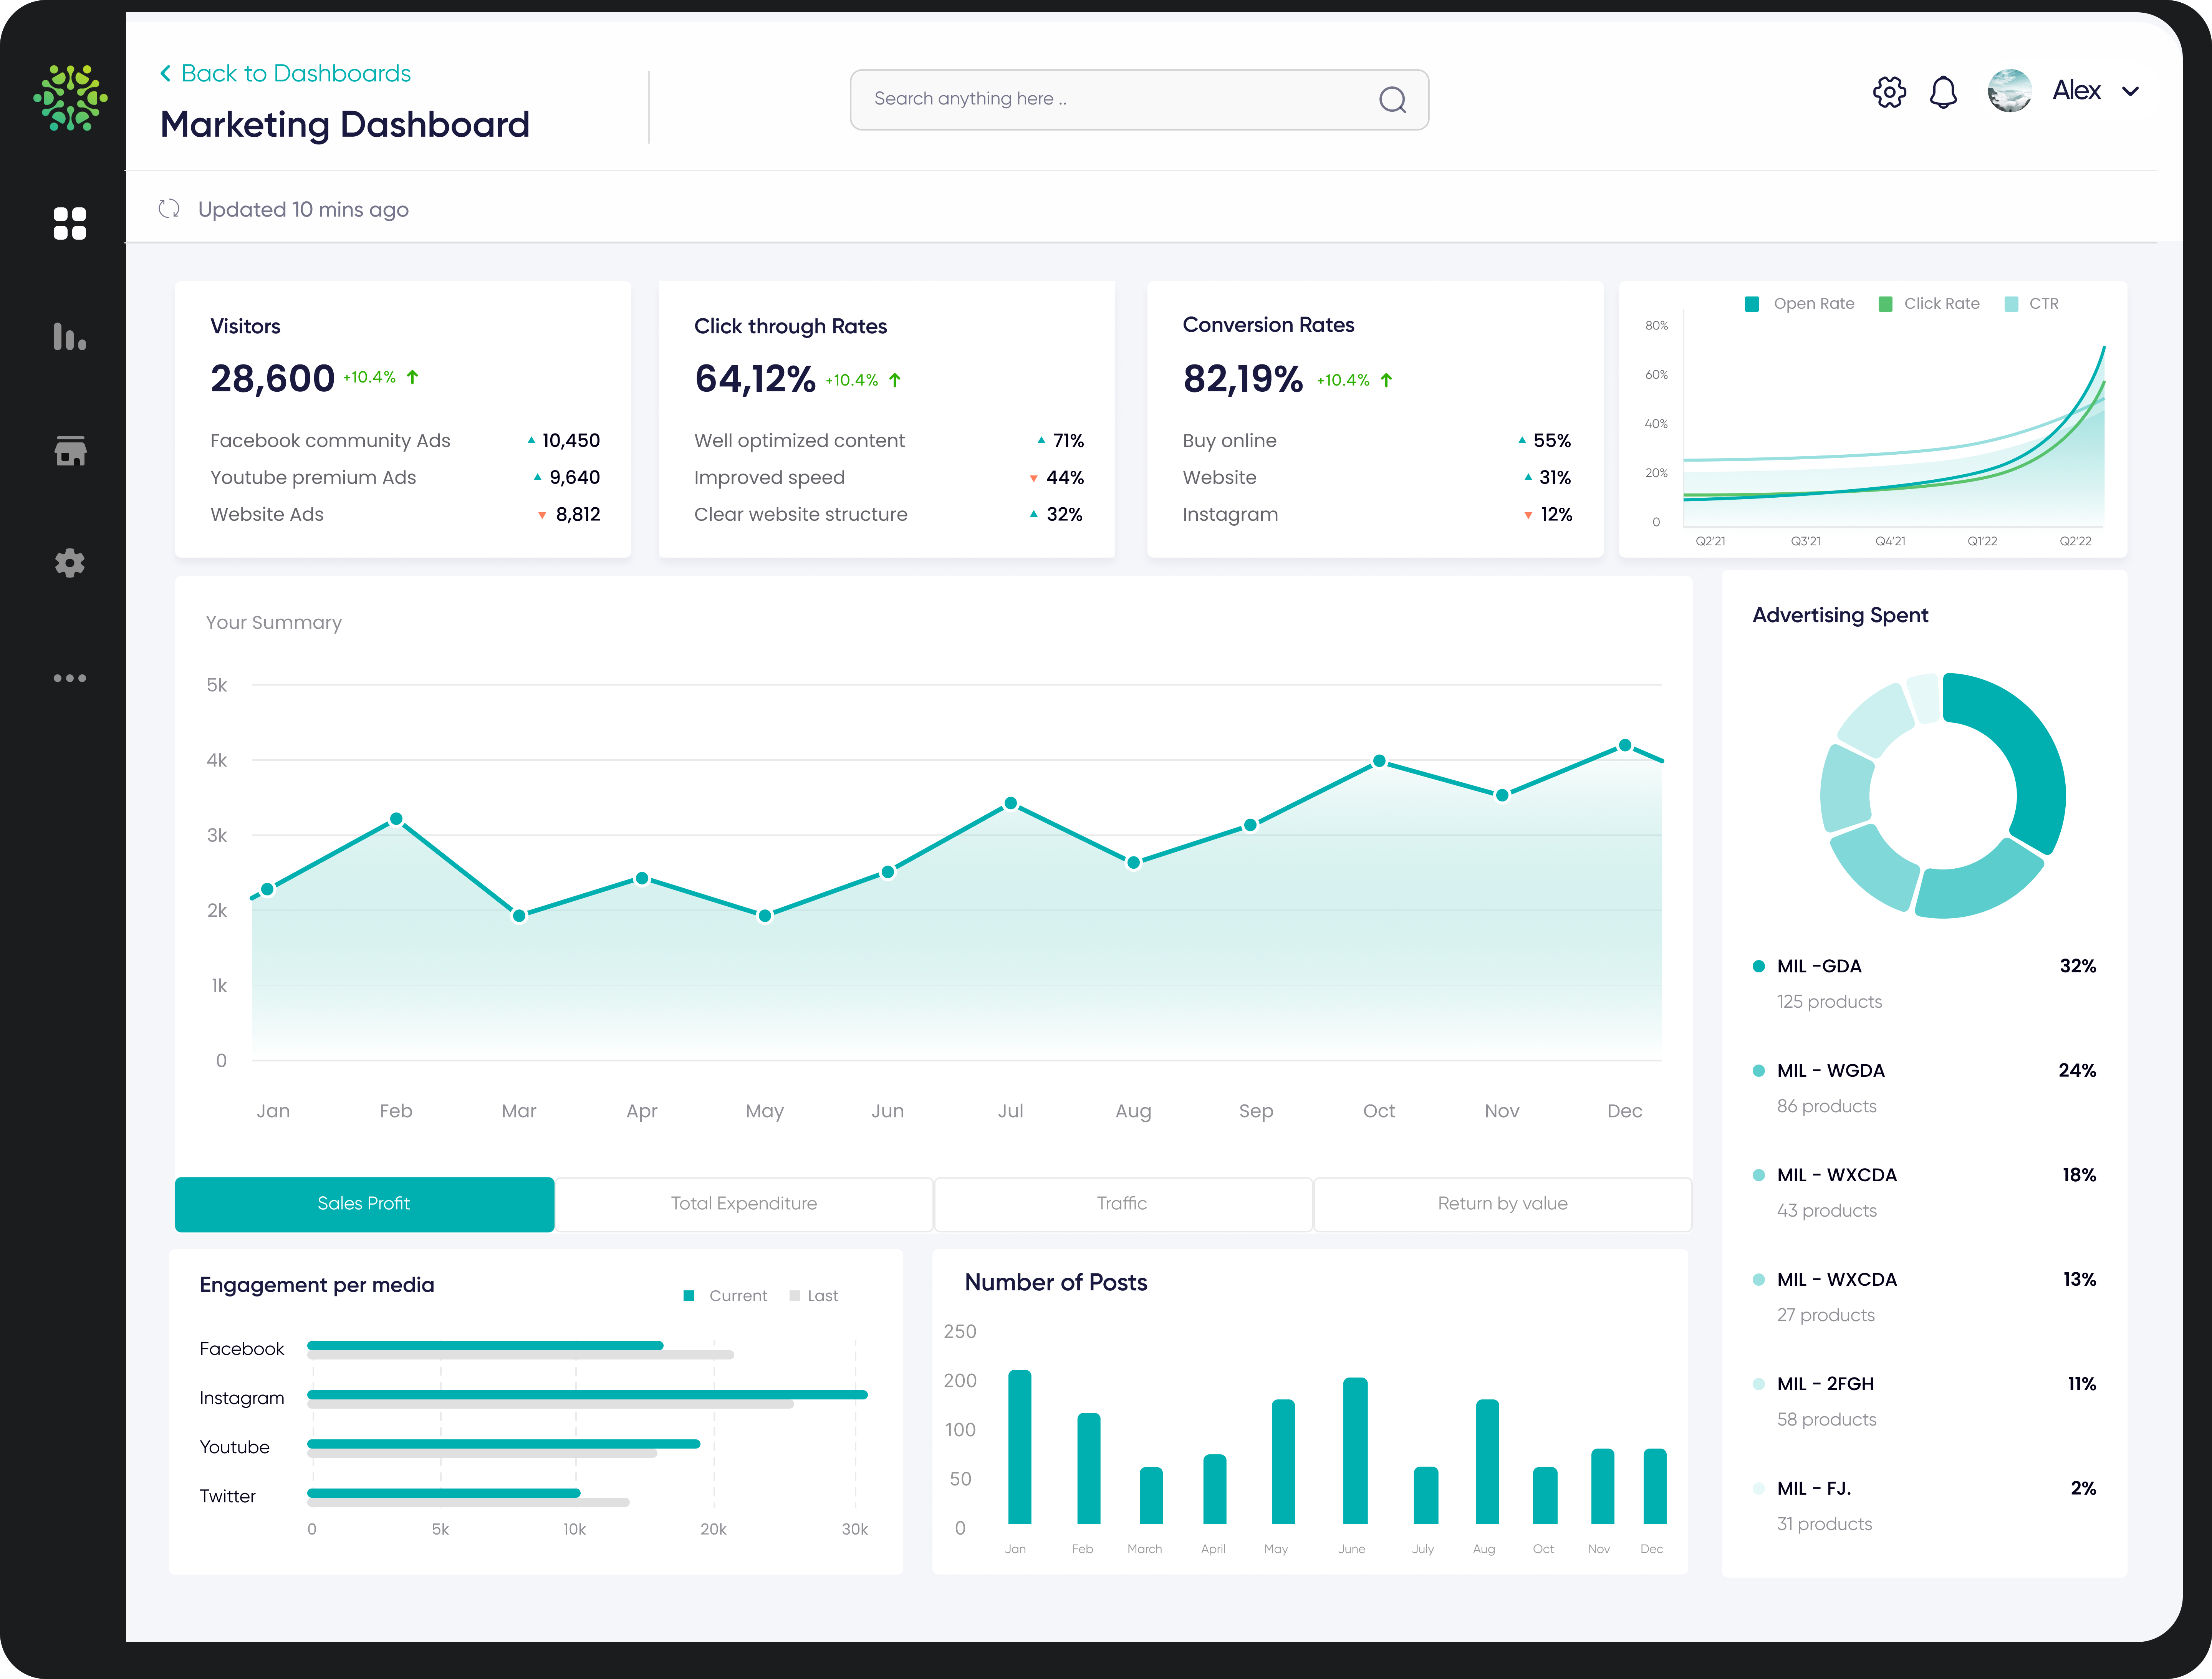
Task: Switch to Total Expenditure tab
Action: coord(744,1204)
